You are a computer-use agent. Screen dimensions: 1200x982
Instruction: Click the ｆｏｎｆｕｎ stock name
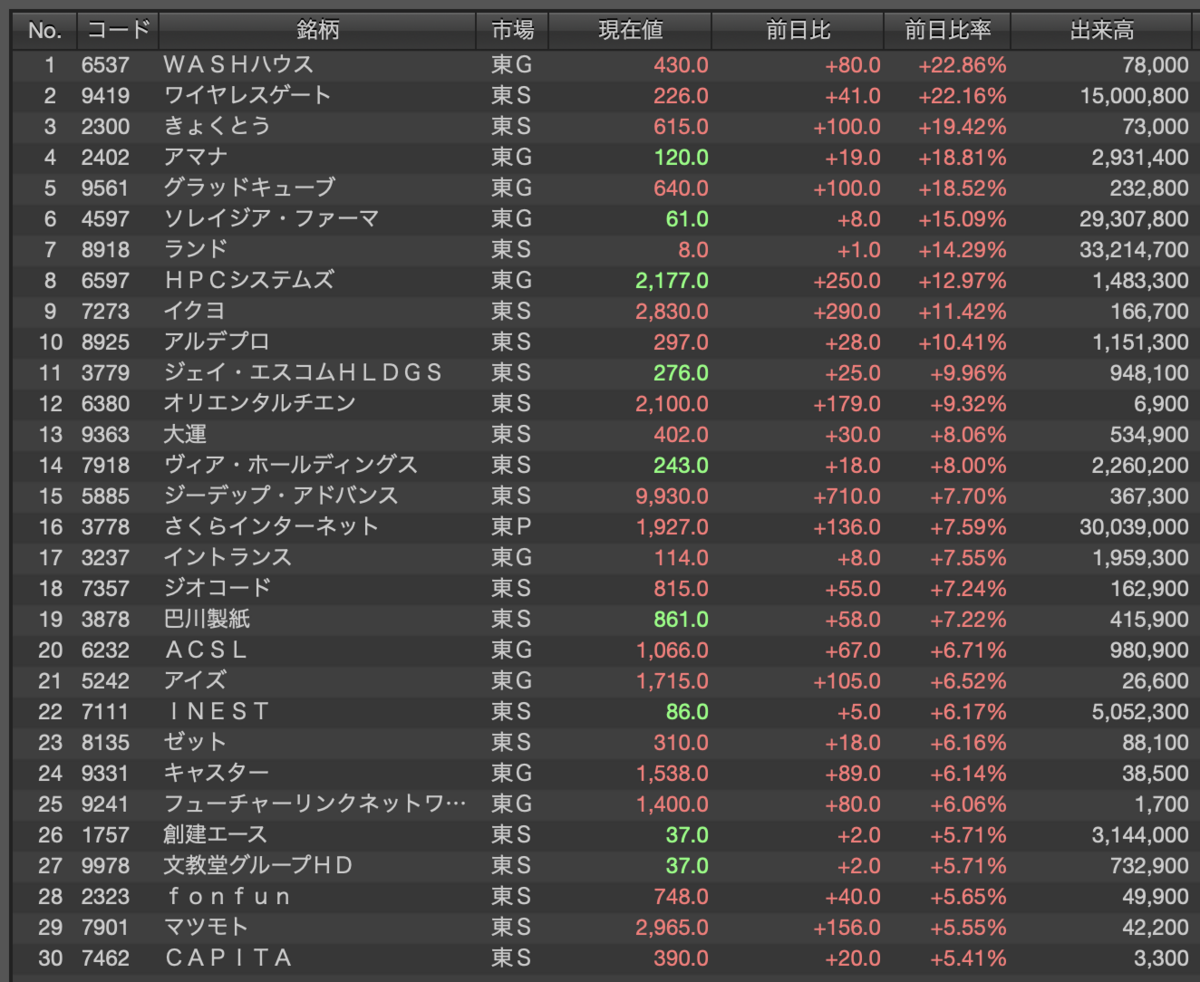pos(228,896)
